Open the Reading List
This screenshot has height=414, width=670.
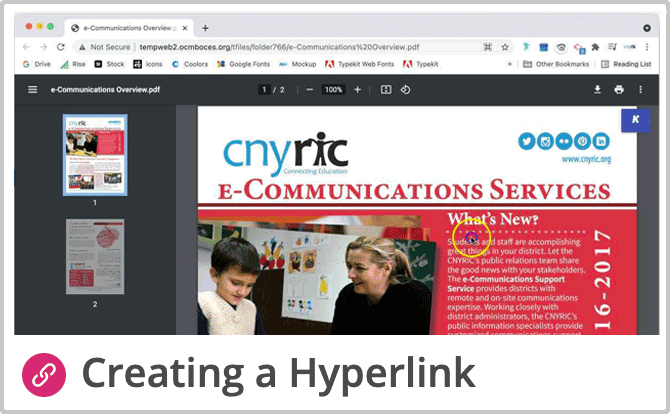point(626,64)
